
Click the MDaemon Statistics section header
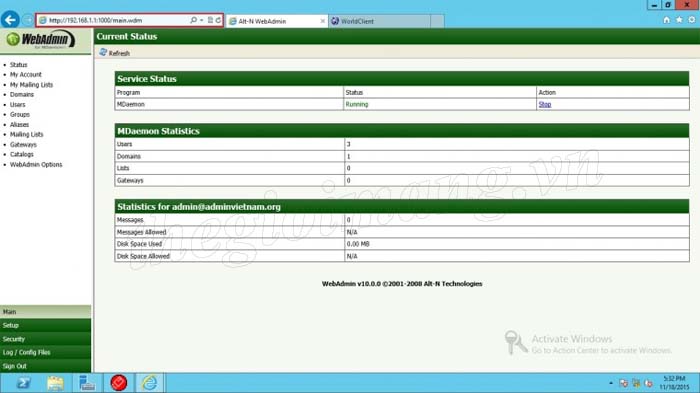(x=402, y=131)
